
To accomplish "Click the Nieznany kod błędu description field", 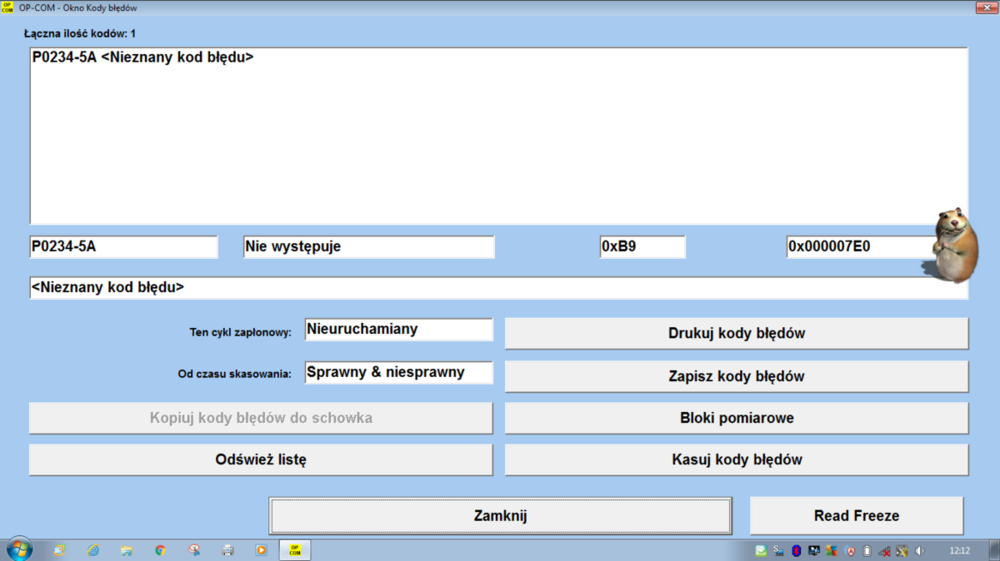I will pyautogui.click(x=499, y=288).
